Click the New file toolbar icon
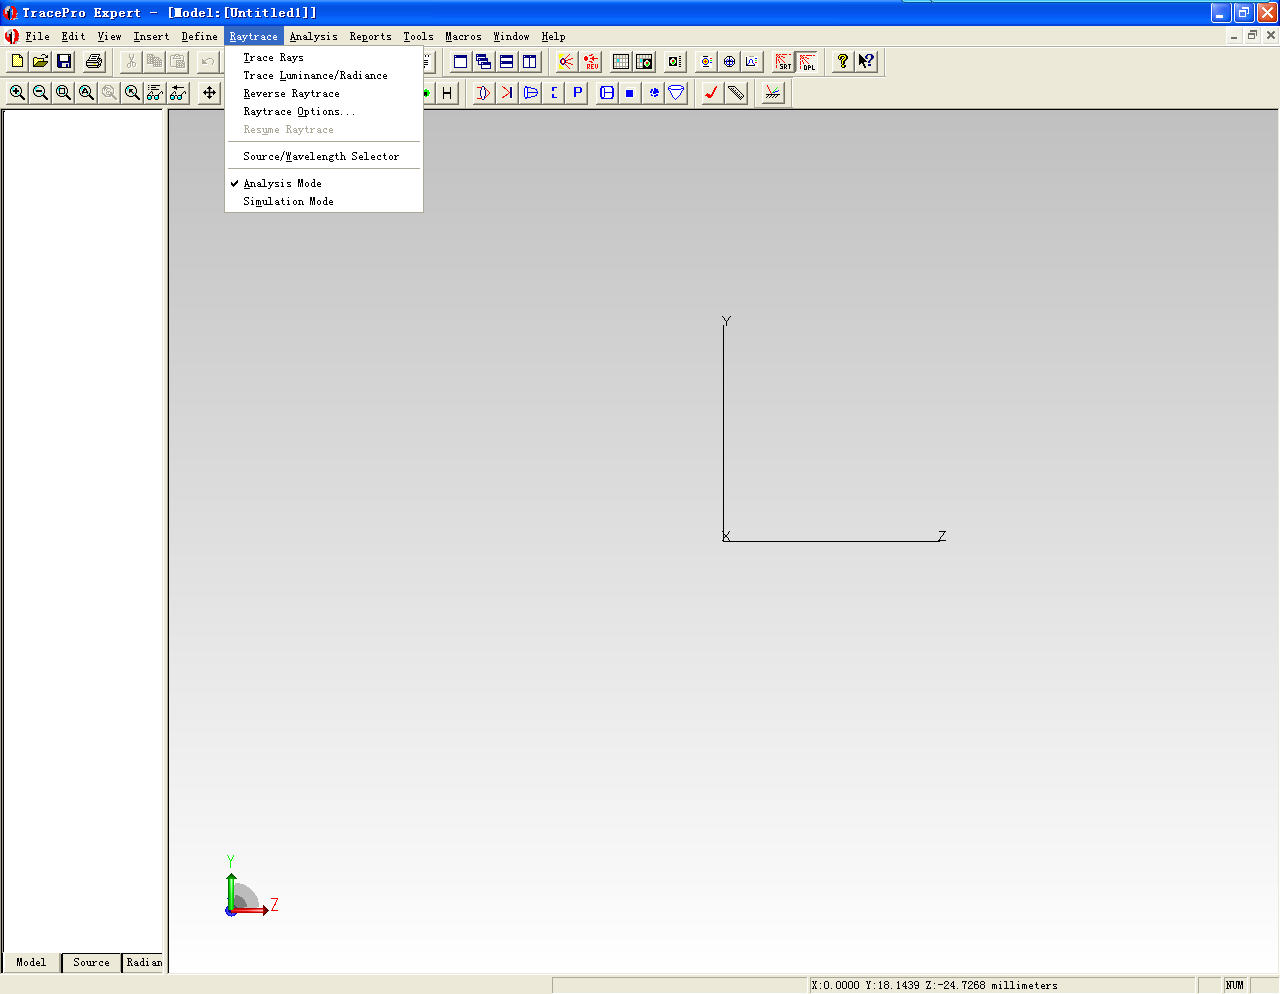Image resolution: width=1280 pixels, height=994 pixels. click(x=17, y=62)
